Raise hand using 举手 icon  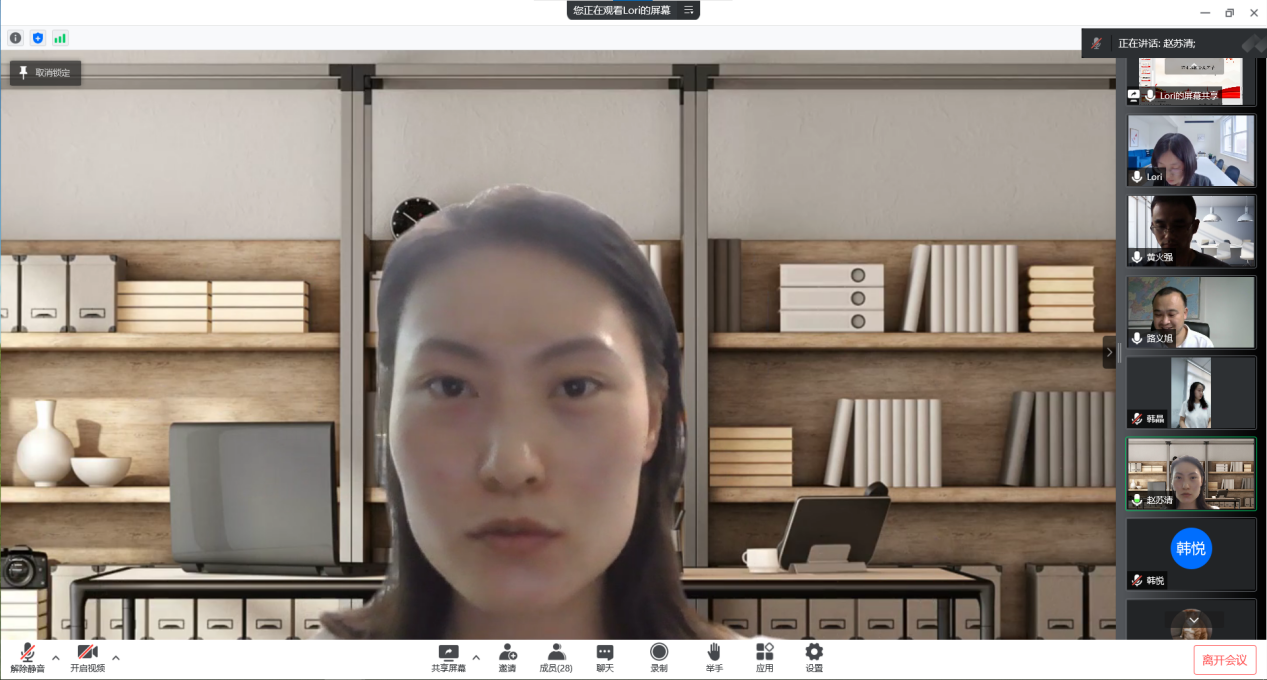714,657
